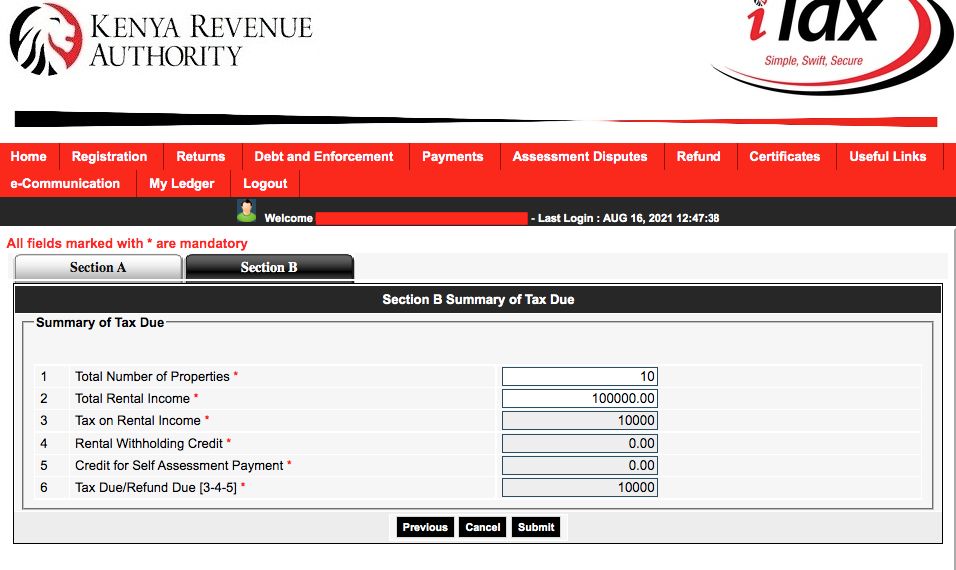The height and width of the screenshot is (570, 956).
Task: Click the Kenya Revenue Authority lion logo
Action: (x=46, y=39)
